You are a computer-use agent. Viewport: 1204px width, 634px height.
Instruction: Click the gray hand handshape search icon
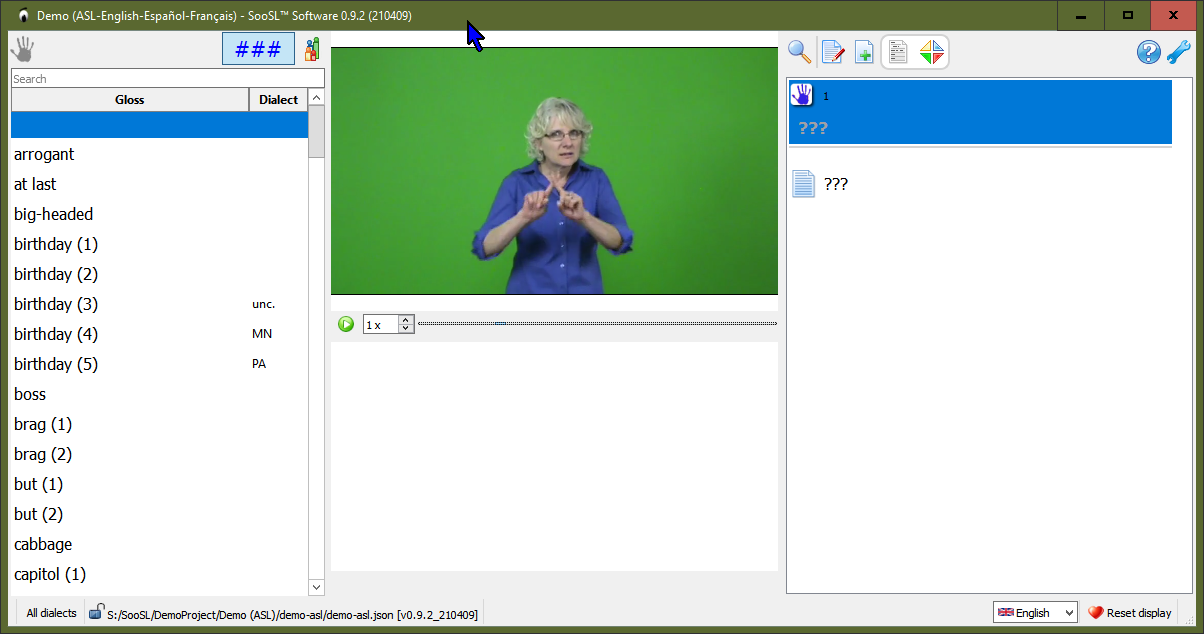(x=22, y=49)
